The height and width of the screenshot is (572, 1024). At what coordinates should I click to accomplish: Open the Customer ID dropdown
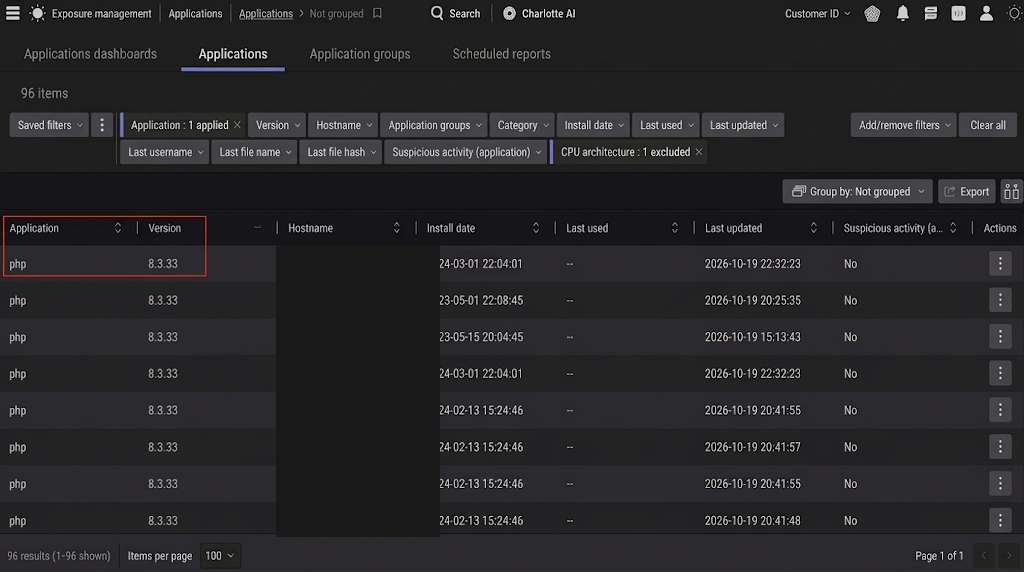(817, 13)
